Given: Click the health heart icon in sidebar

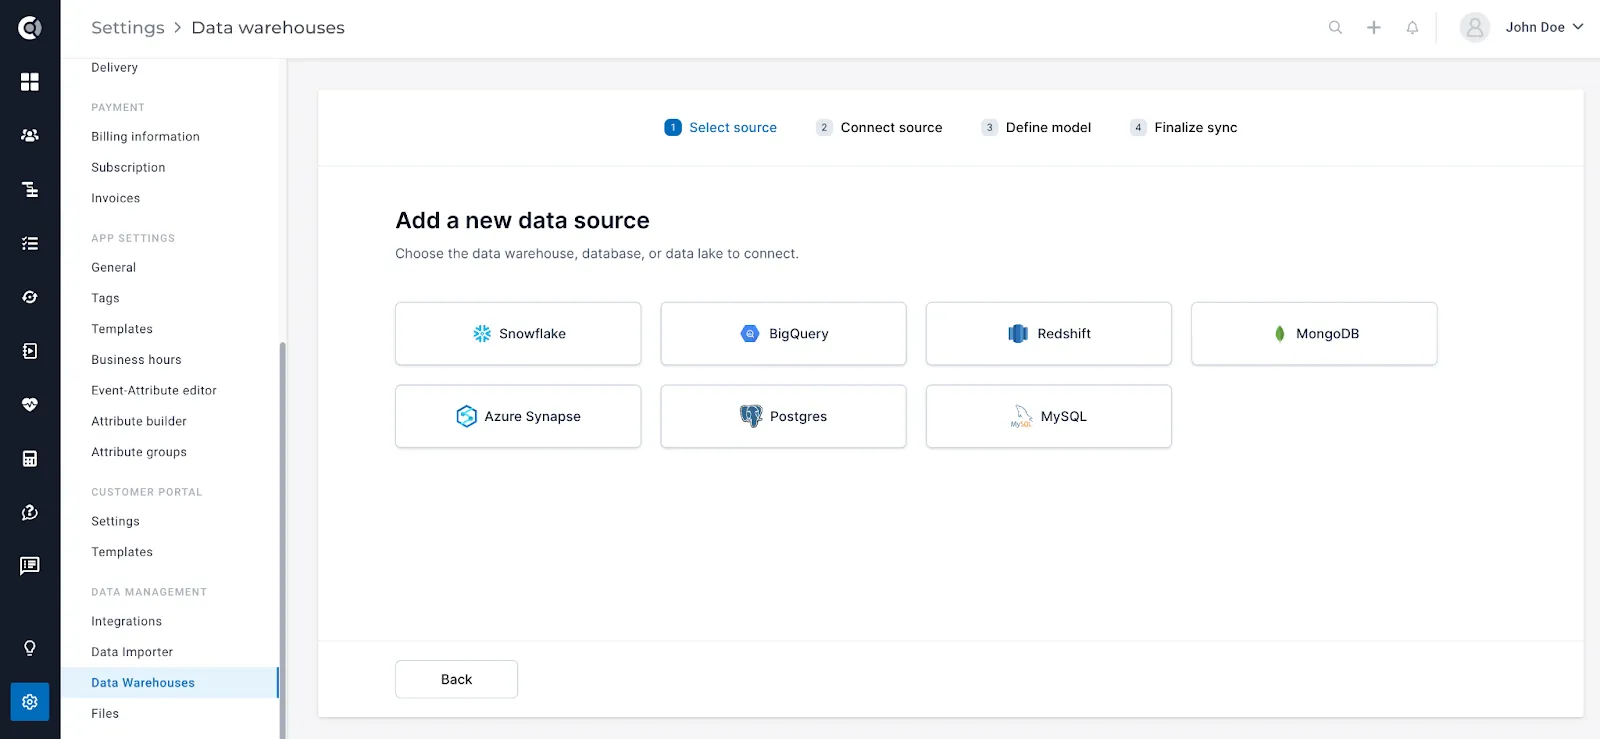Looking at the screenshot, I should [30, 404].
